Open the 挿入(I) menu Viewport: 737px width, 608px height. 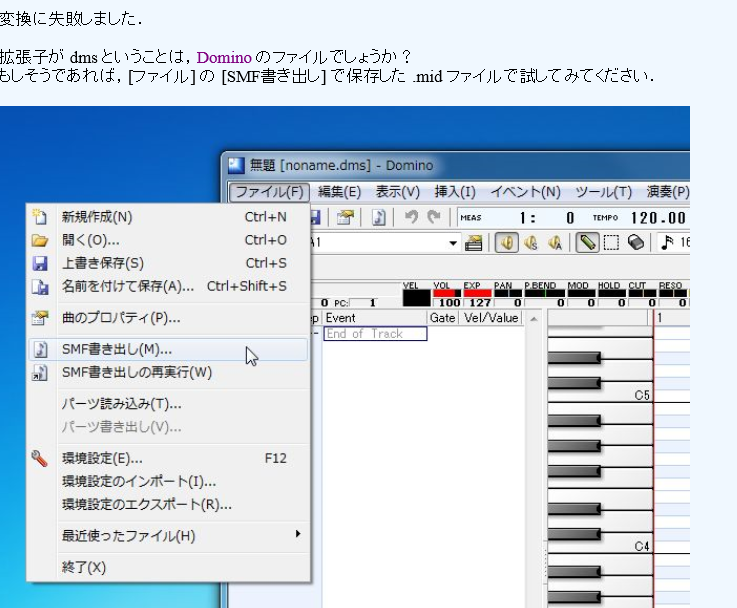click(x=455, y=192)
